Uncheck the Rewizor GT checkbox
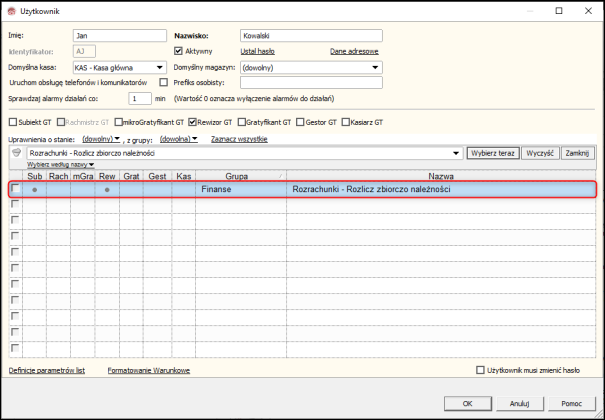 click(x=193, y=122)
